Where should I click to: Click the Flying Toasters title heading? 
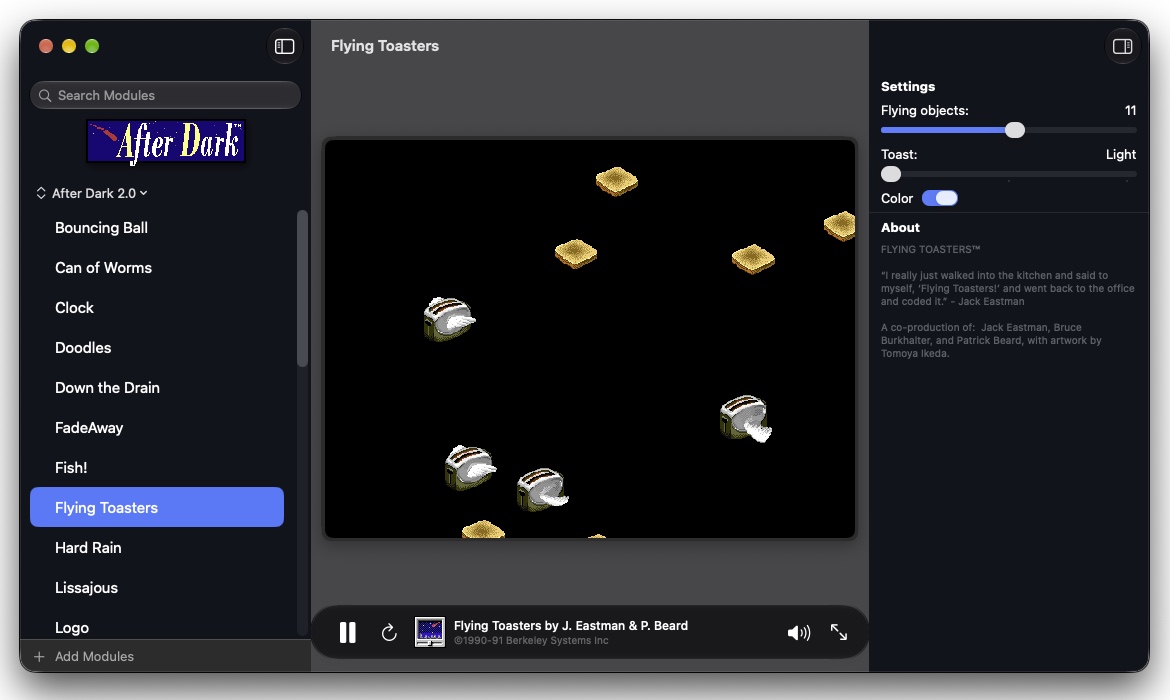coord(385,46)
